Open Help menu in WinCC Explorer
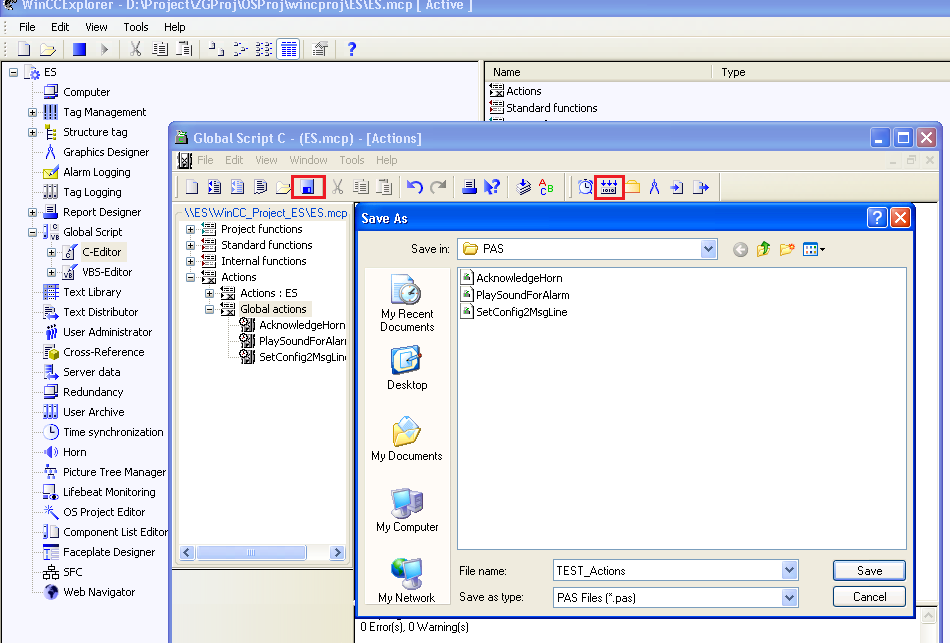 click(174, 27)
